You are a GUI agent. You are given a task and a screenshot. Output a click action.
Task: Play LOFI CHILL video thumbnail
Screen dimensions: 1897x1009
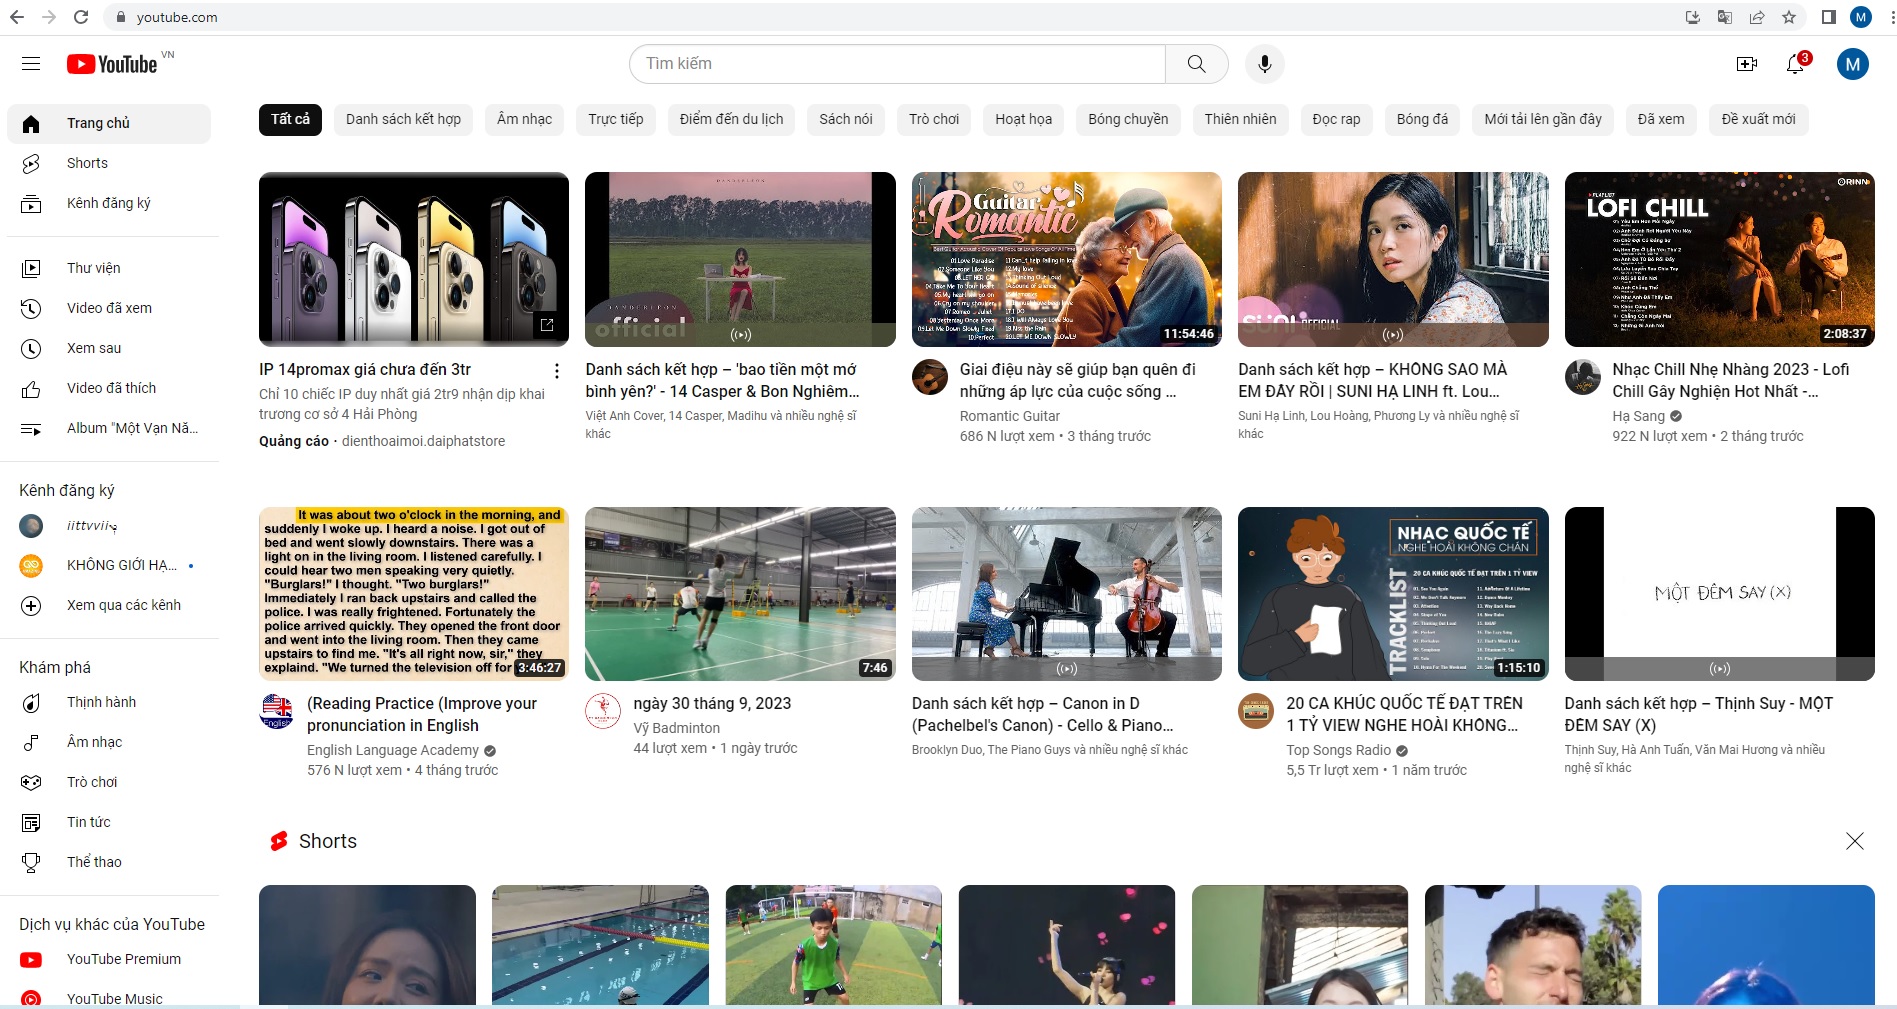point(1720,260)
